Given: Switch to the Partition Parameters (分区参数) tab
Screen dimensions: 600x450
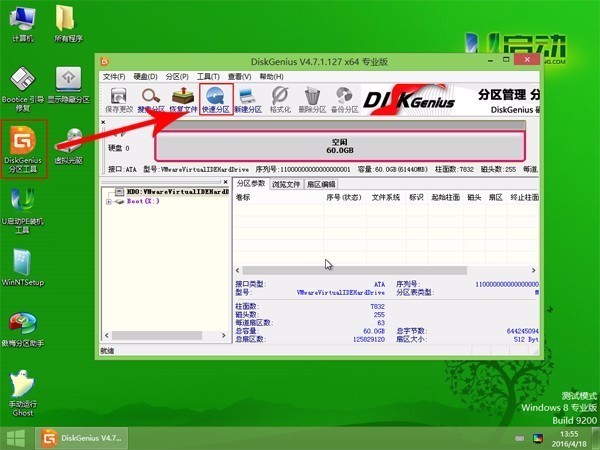Looking at the screenshot, I should pyautogui.click(x=251, y=184).
